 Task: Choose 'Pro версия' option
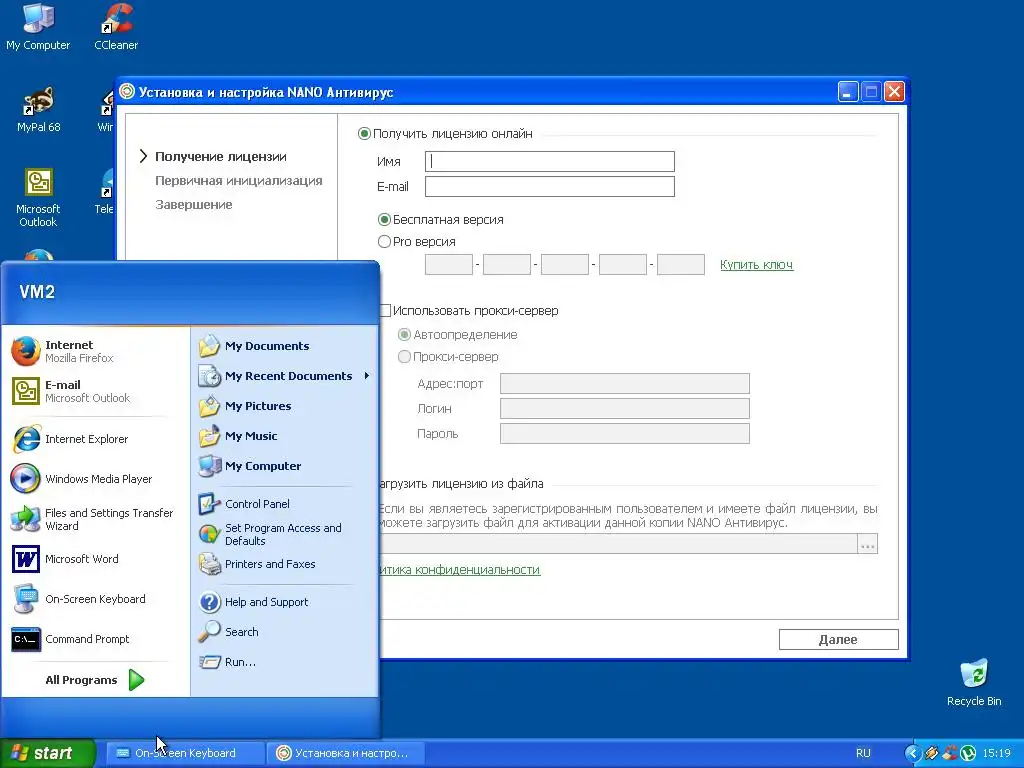[x=385, y=242]
